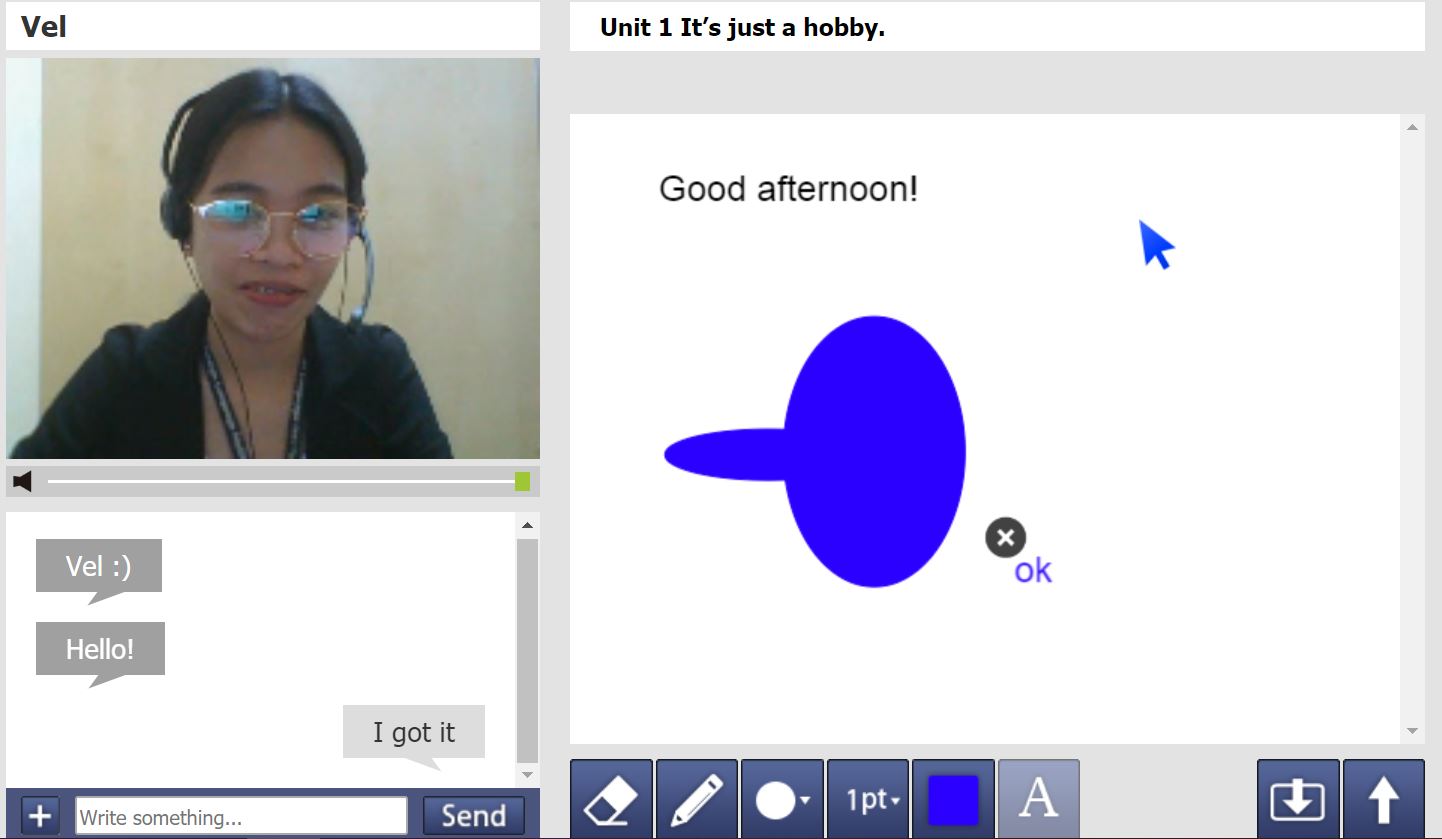The image size is (1442, 839).
Task: Mute the speaker volume icon
Action: point(23,482)
